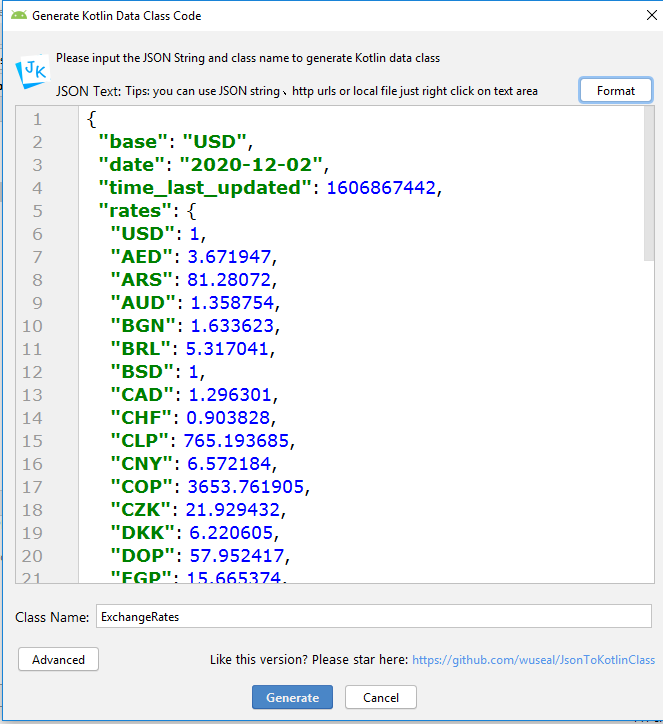
Task: Open the Advanced settings
Action: (58, 659)
